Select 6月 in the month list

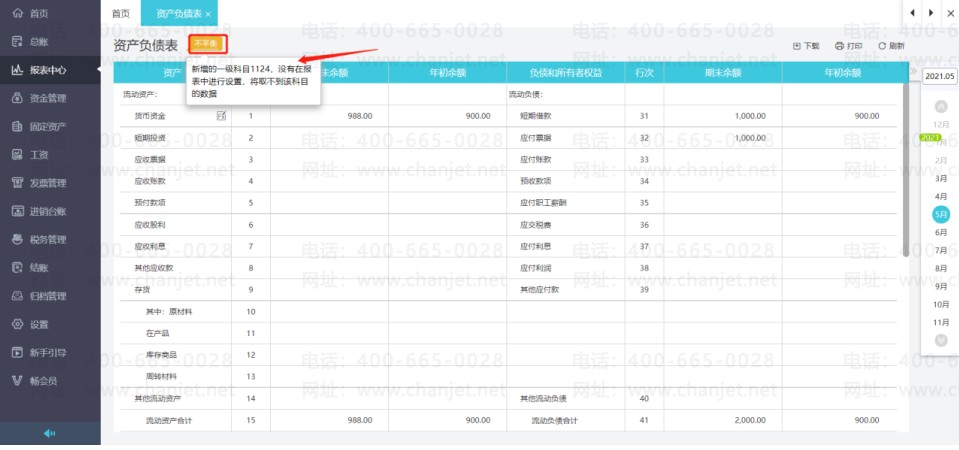coord(941,232)
